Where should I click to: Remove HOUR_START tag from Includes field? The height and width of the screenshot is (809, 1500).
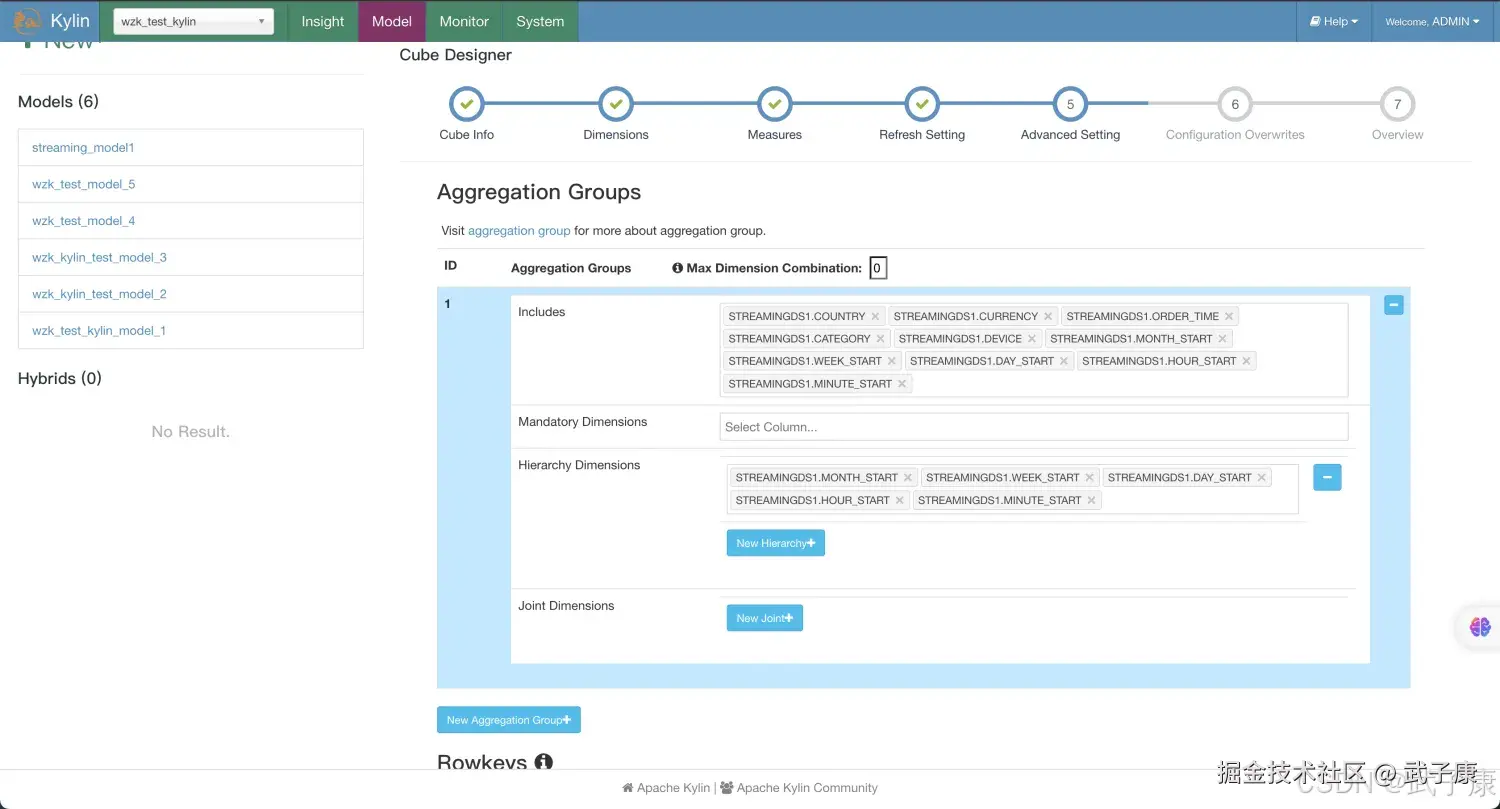click(1246, 361)
